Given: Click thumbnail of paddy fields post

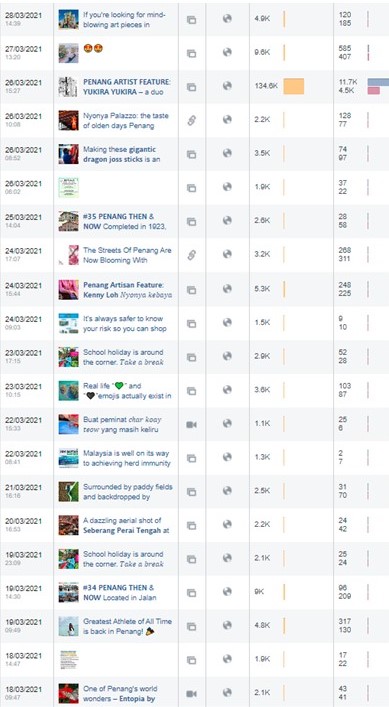Looking at the screenshot, I should pyautogui.click(x=69, y=491).
